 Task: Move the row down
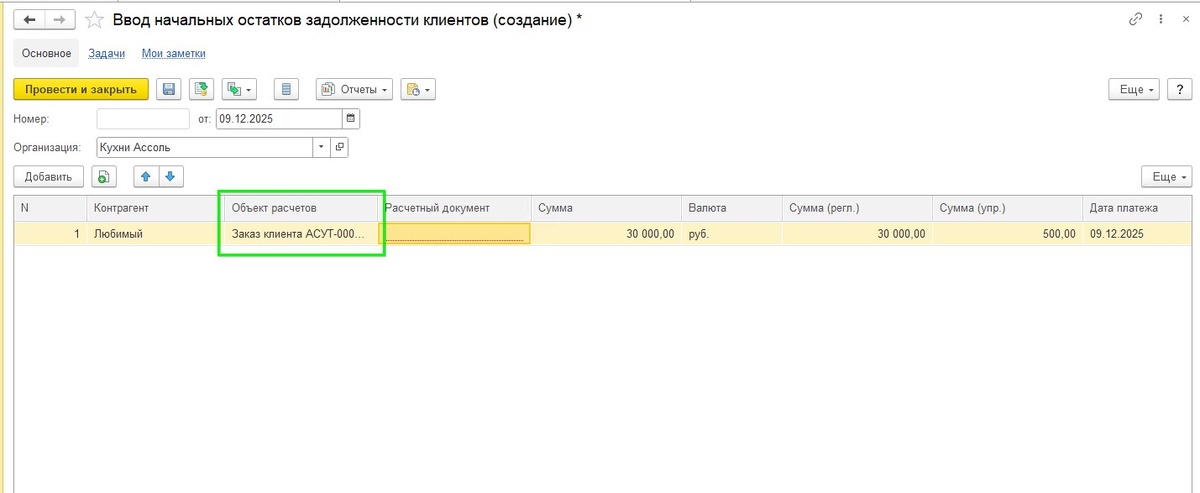coord(171,177)
